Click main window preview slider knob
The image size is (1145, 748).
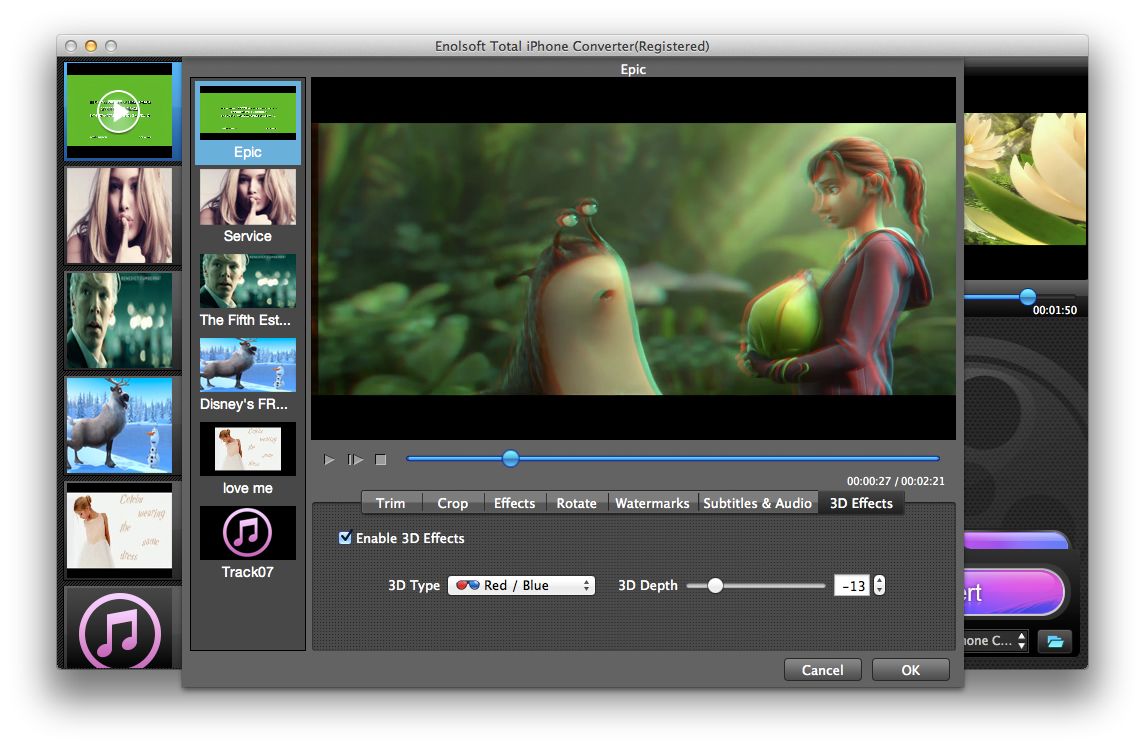[1027, 297]
